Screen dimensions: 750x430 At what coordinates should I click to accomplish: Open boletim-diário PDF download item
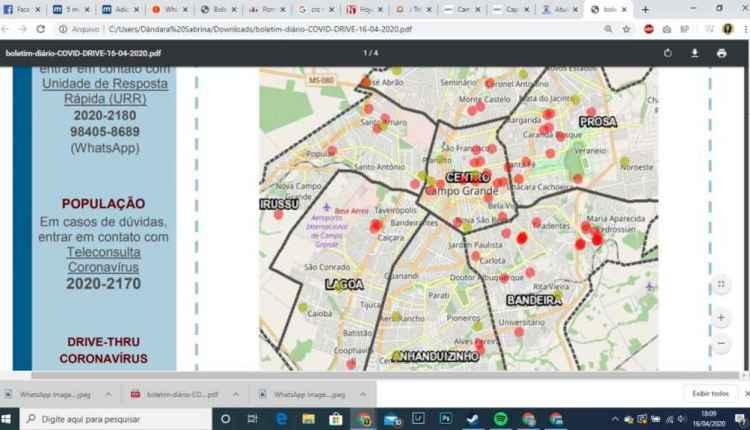(x=177, y=395)
